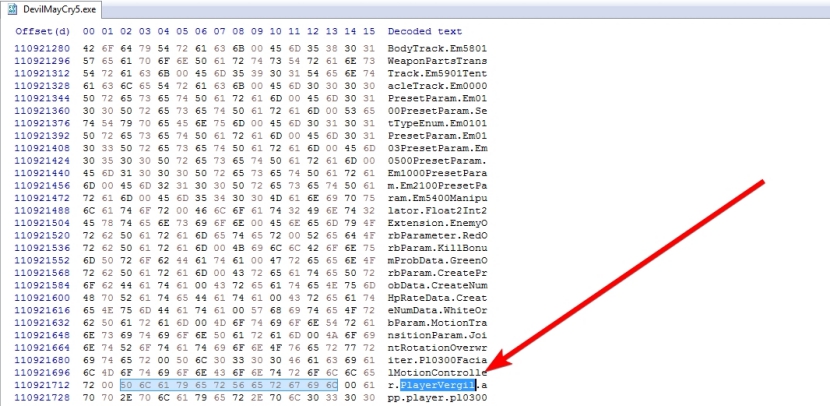
Task: Click the column 15 header
Action: [x=369, y=32]
